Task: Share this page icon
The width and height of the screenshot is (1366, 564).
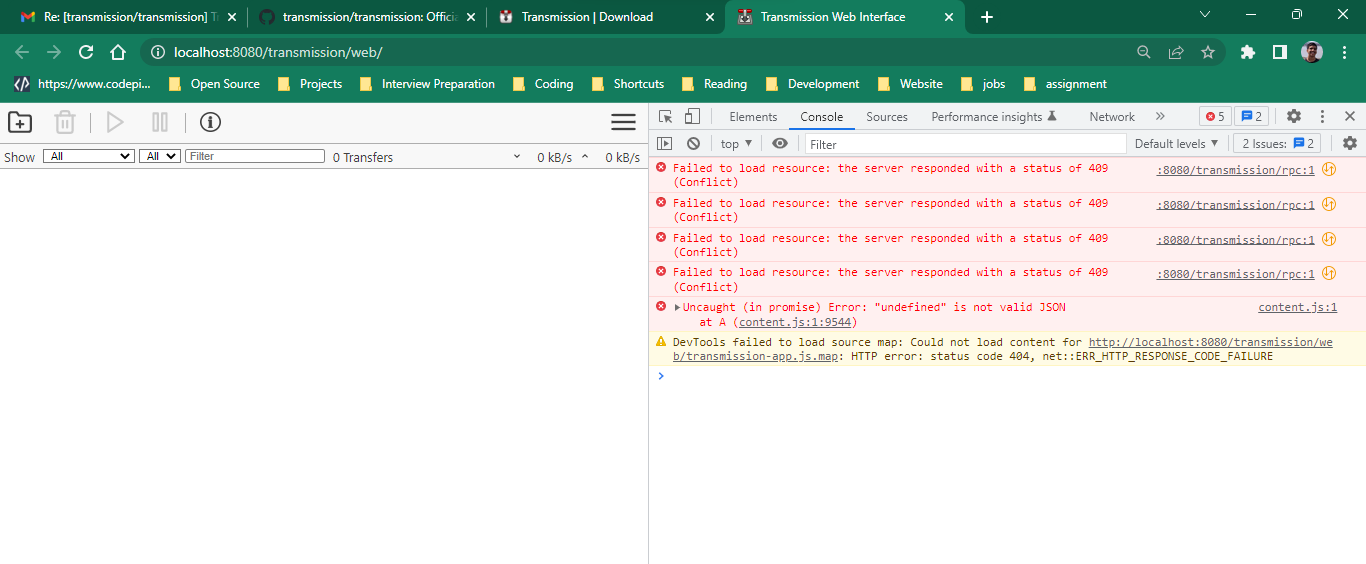Action: coord(1176,52)
